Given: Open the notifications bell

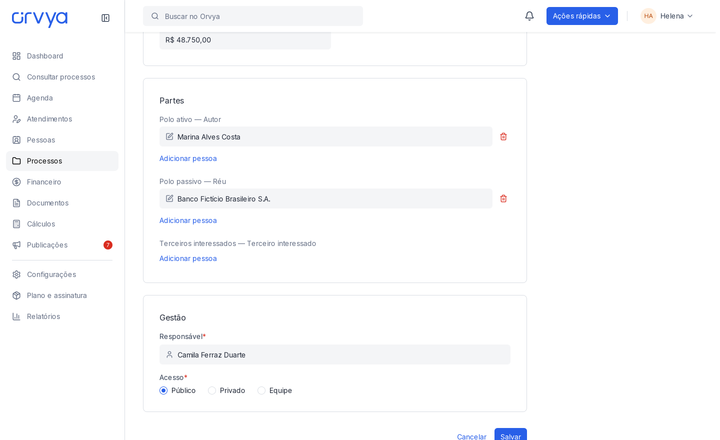Looking at the screenshot, I should 529,16.
